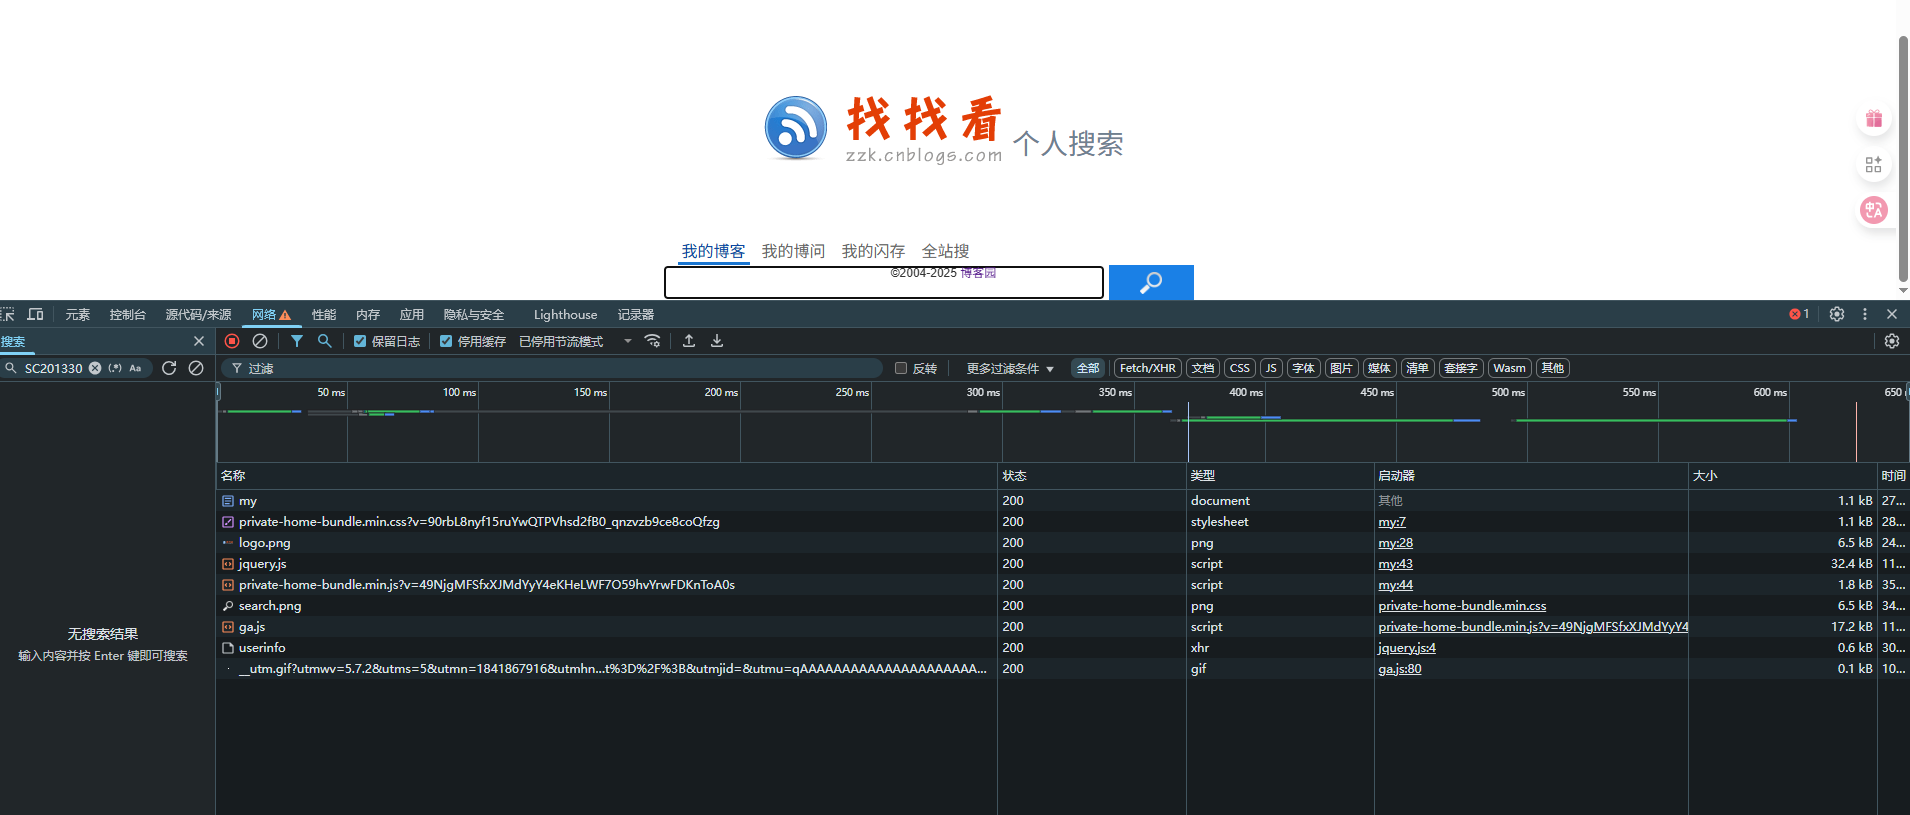The height and width of the screenshot is (815, 1910).
Task: Uncheck 停用缓存 disable cache checkbox
Action: click(446, 341)
